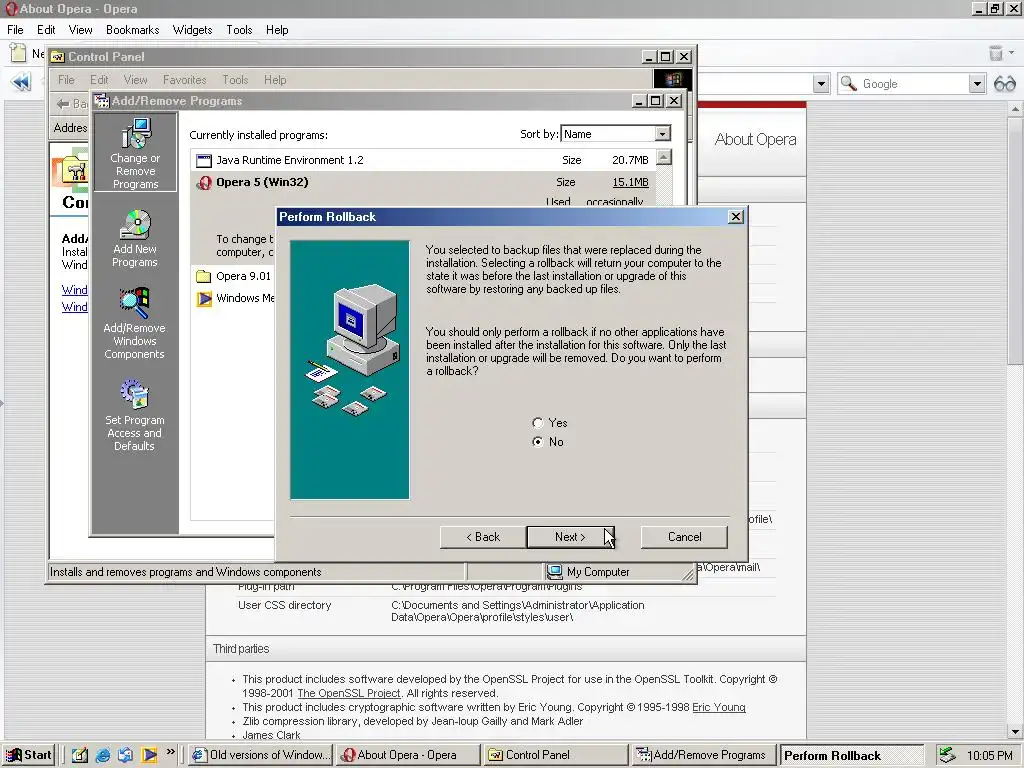Image resolution: width=1024 pixels, height=768 pixels.
Task: Open Control Panel Help menu
Action: click(275, 80)
